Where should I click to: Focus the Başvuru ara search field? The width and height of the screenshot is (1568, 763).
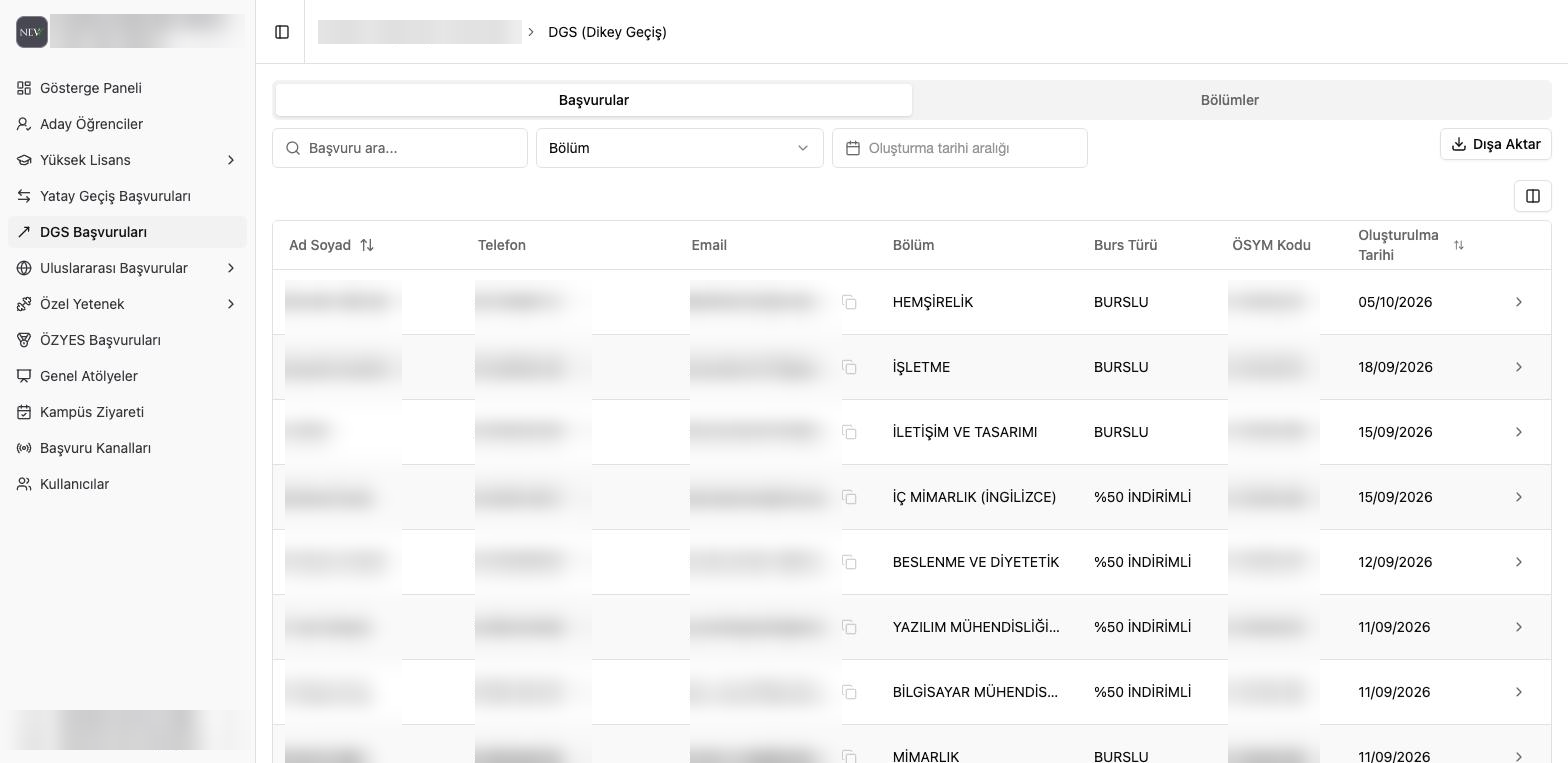click(400, 148)
